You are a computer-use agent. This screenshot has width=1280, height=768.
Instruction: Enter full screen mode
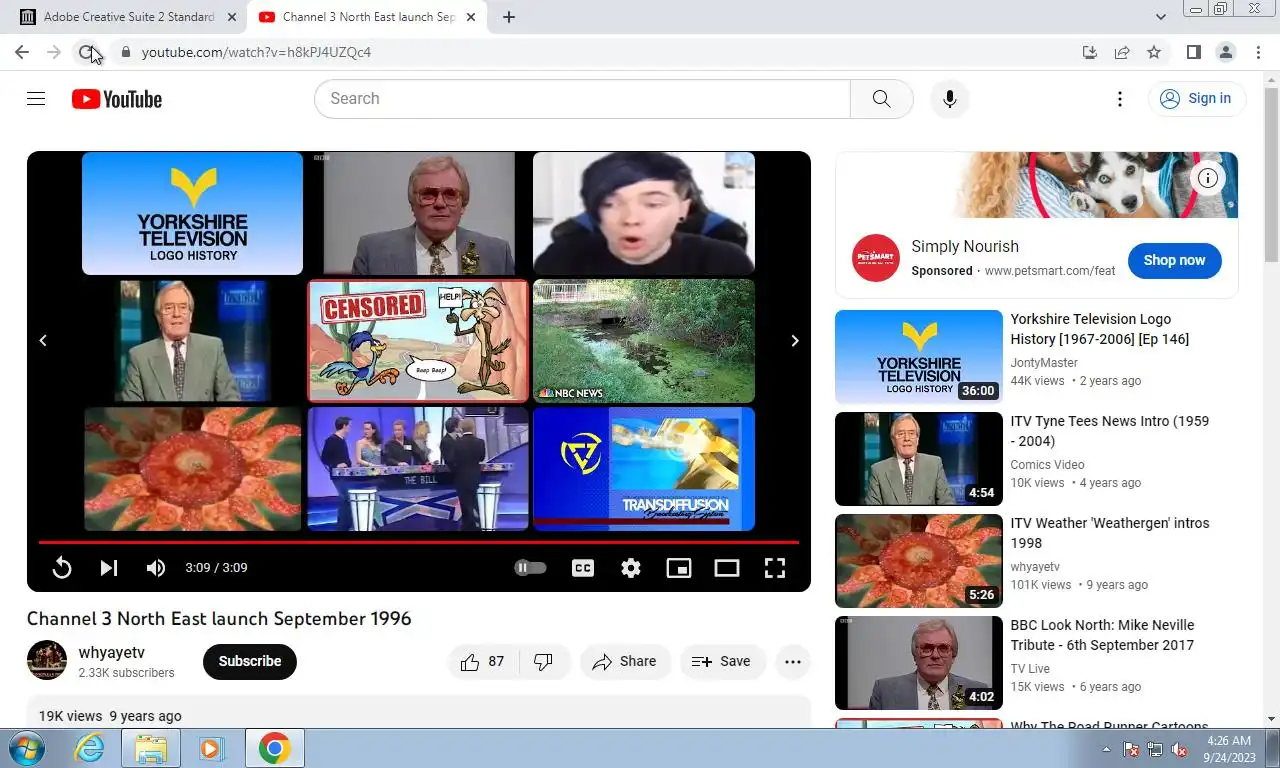(775, 568)
